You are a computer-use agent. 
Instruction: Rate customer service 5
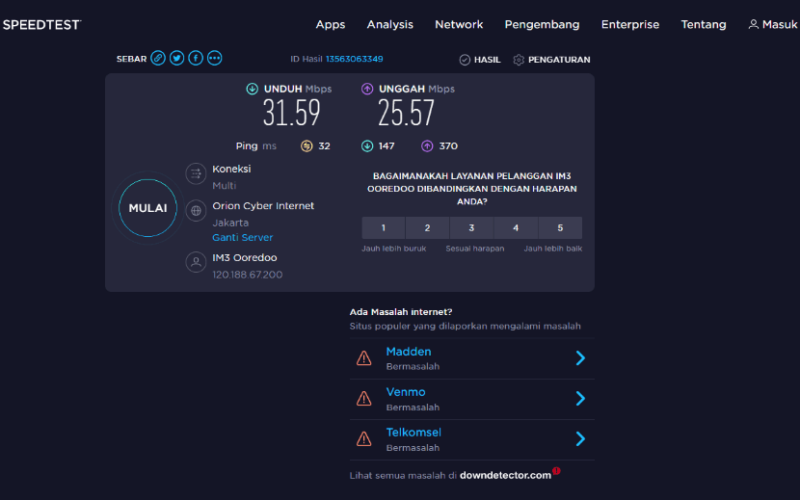(560, 228)
